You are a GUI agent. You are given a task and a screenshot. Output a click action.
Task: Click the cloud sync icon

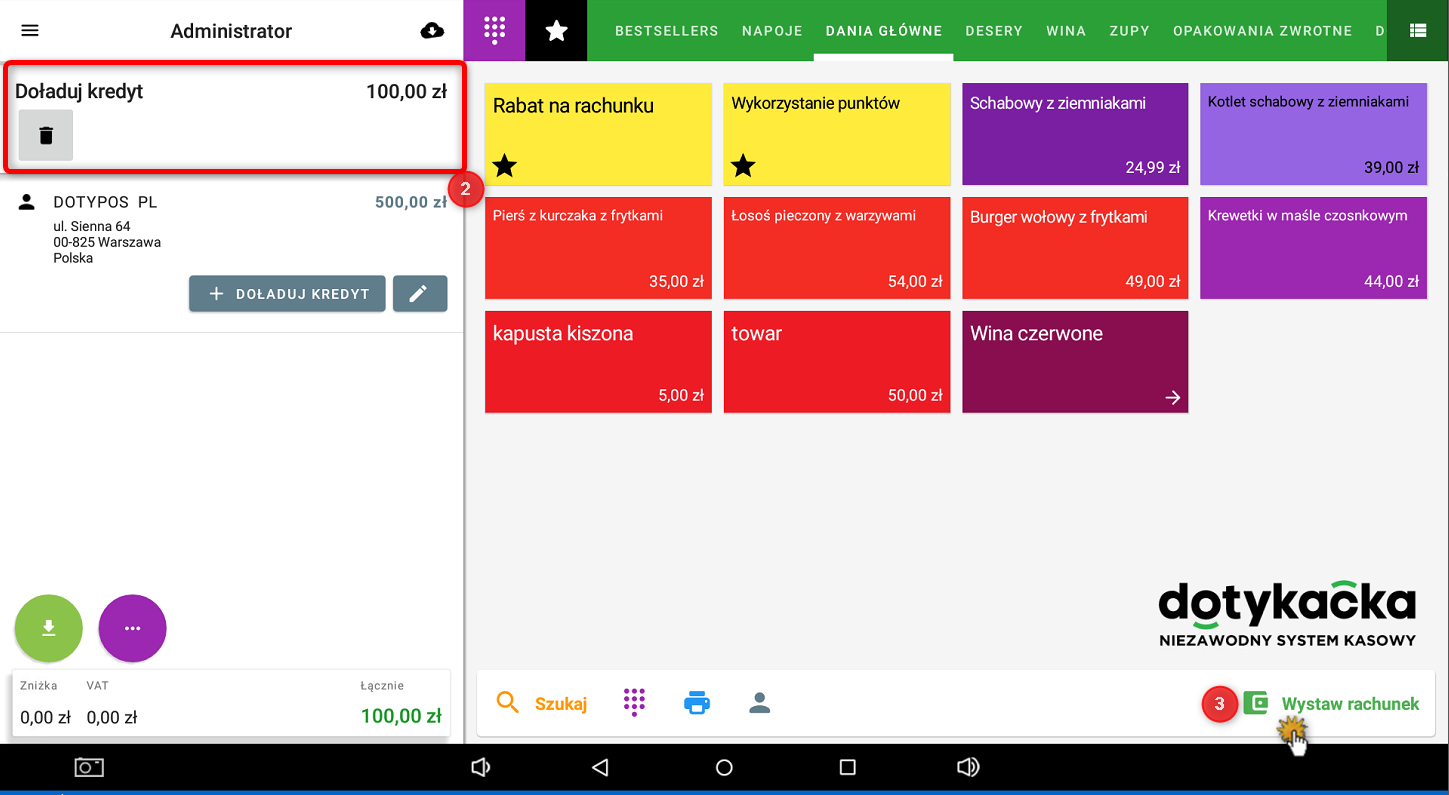click(432, 30)
